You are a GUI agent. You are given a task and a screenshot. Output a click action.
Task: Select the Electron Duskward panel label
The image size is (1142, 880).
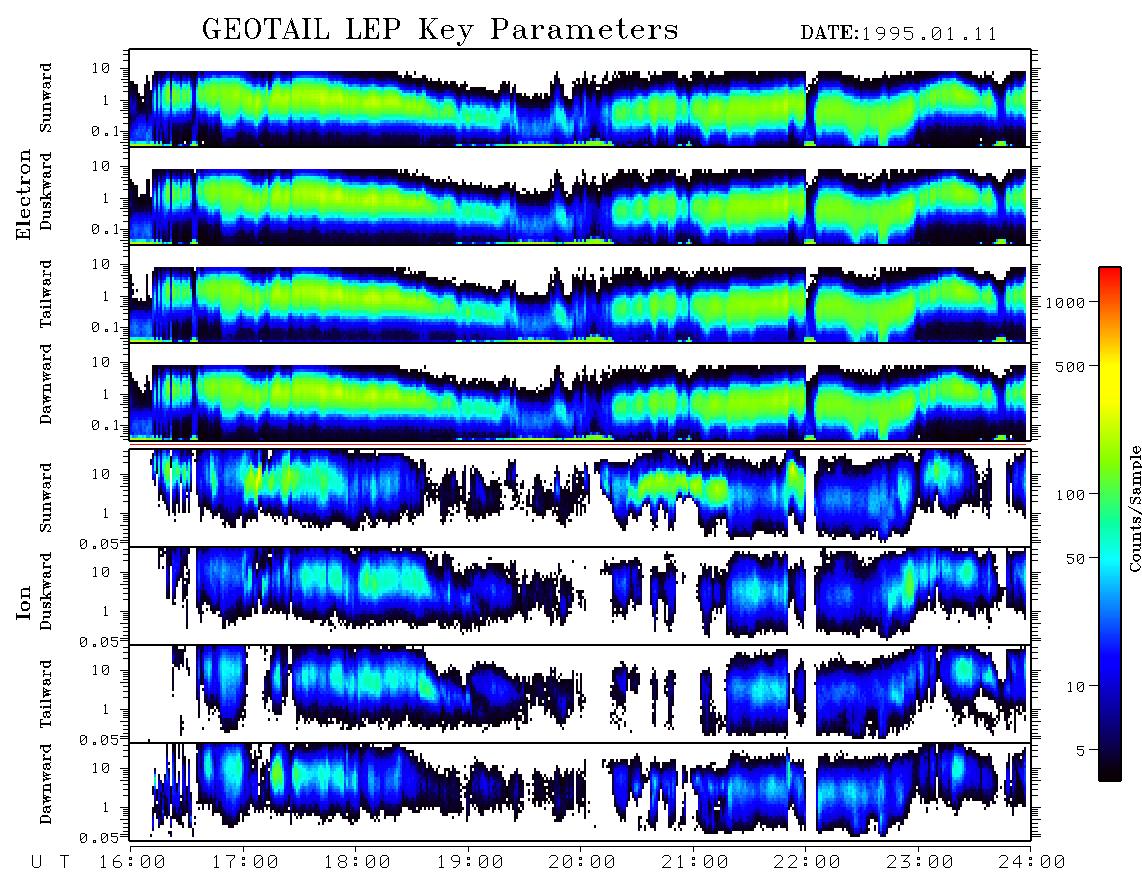(46, 191)
